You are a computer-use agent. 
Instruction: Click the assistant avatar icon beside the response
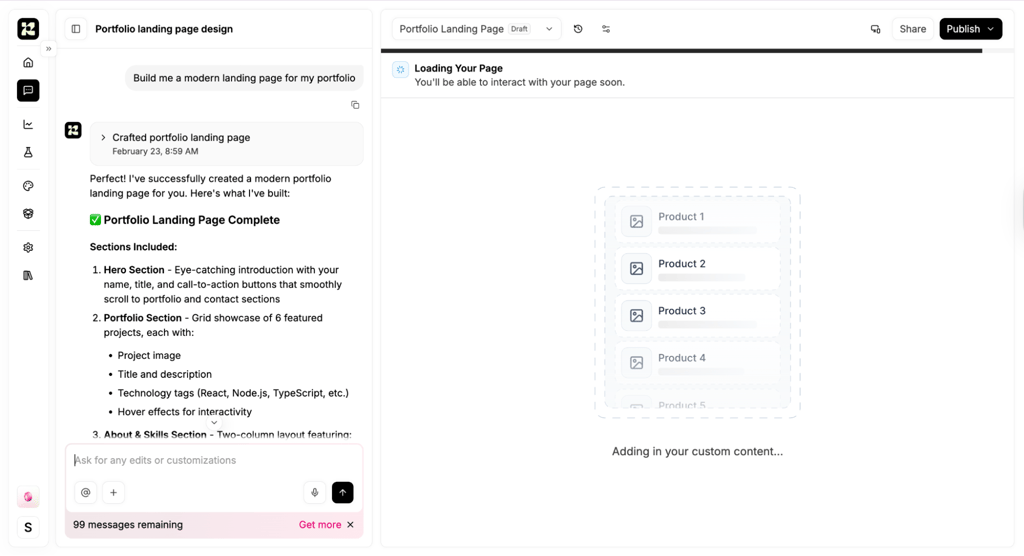73,130
